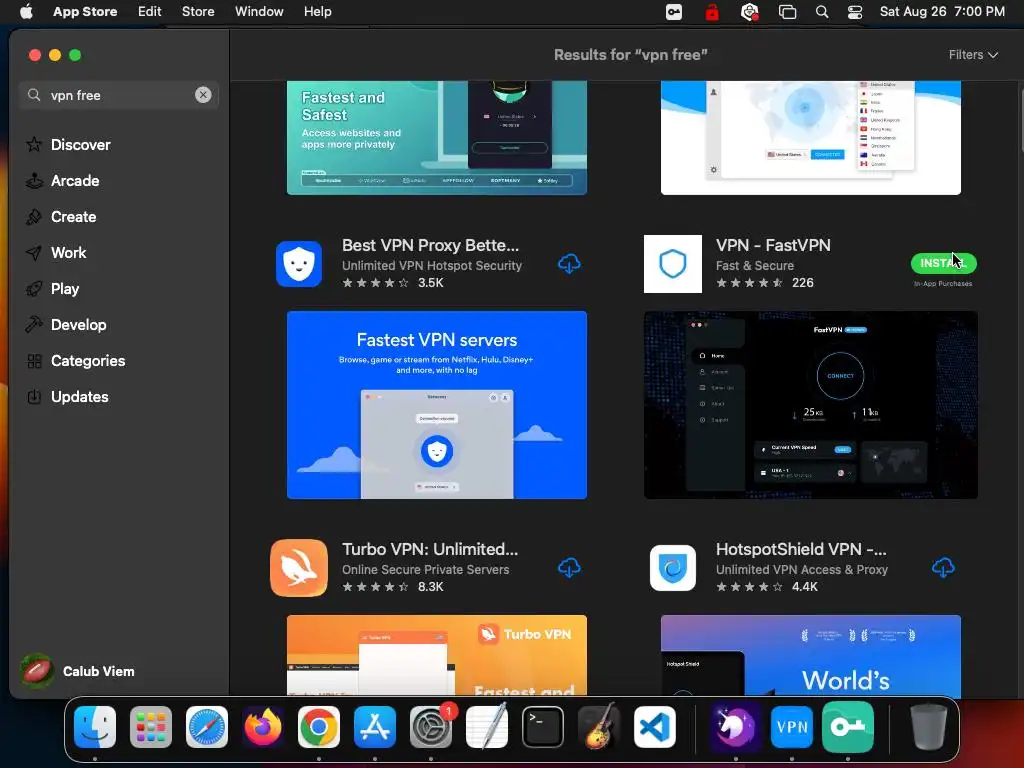
Task: Go to the Work category
Action: pos(56,252)
